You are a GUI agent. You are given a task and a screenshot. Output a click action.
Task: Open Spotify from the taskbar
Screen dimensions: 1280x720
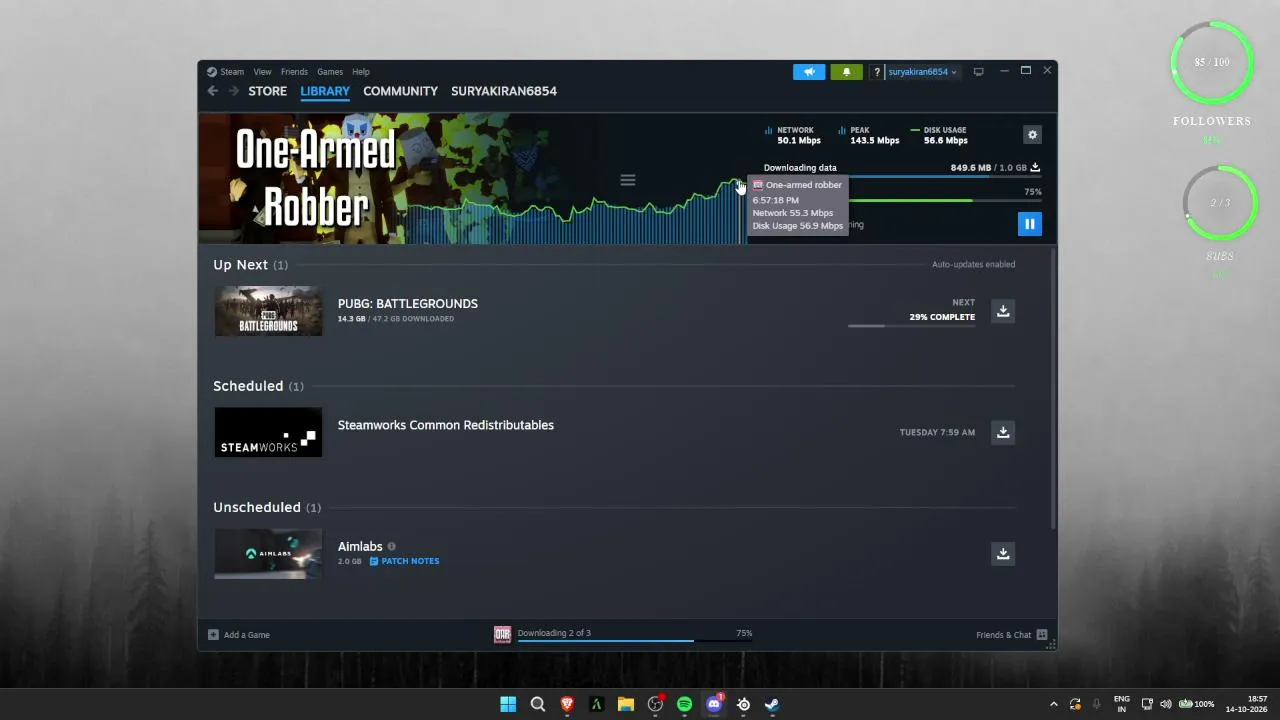(x=684, y=704)
